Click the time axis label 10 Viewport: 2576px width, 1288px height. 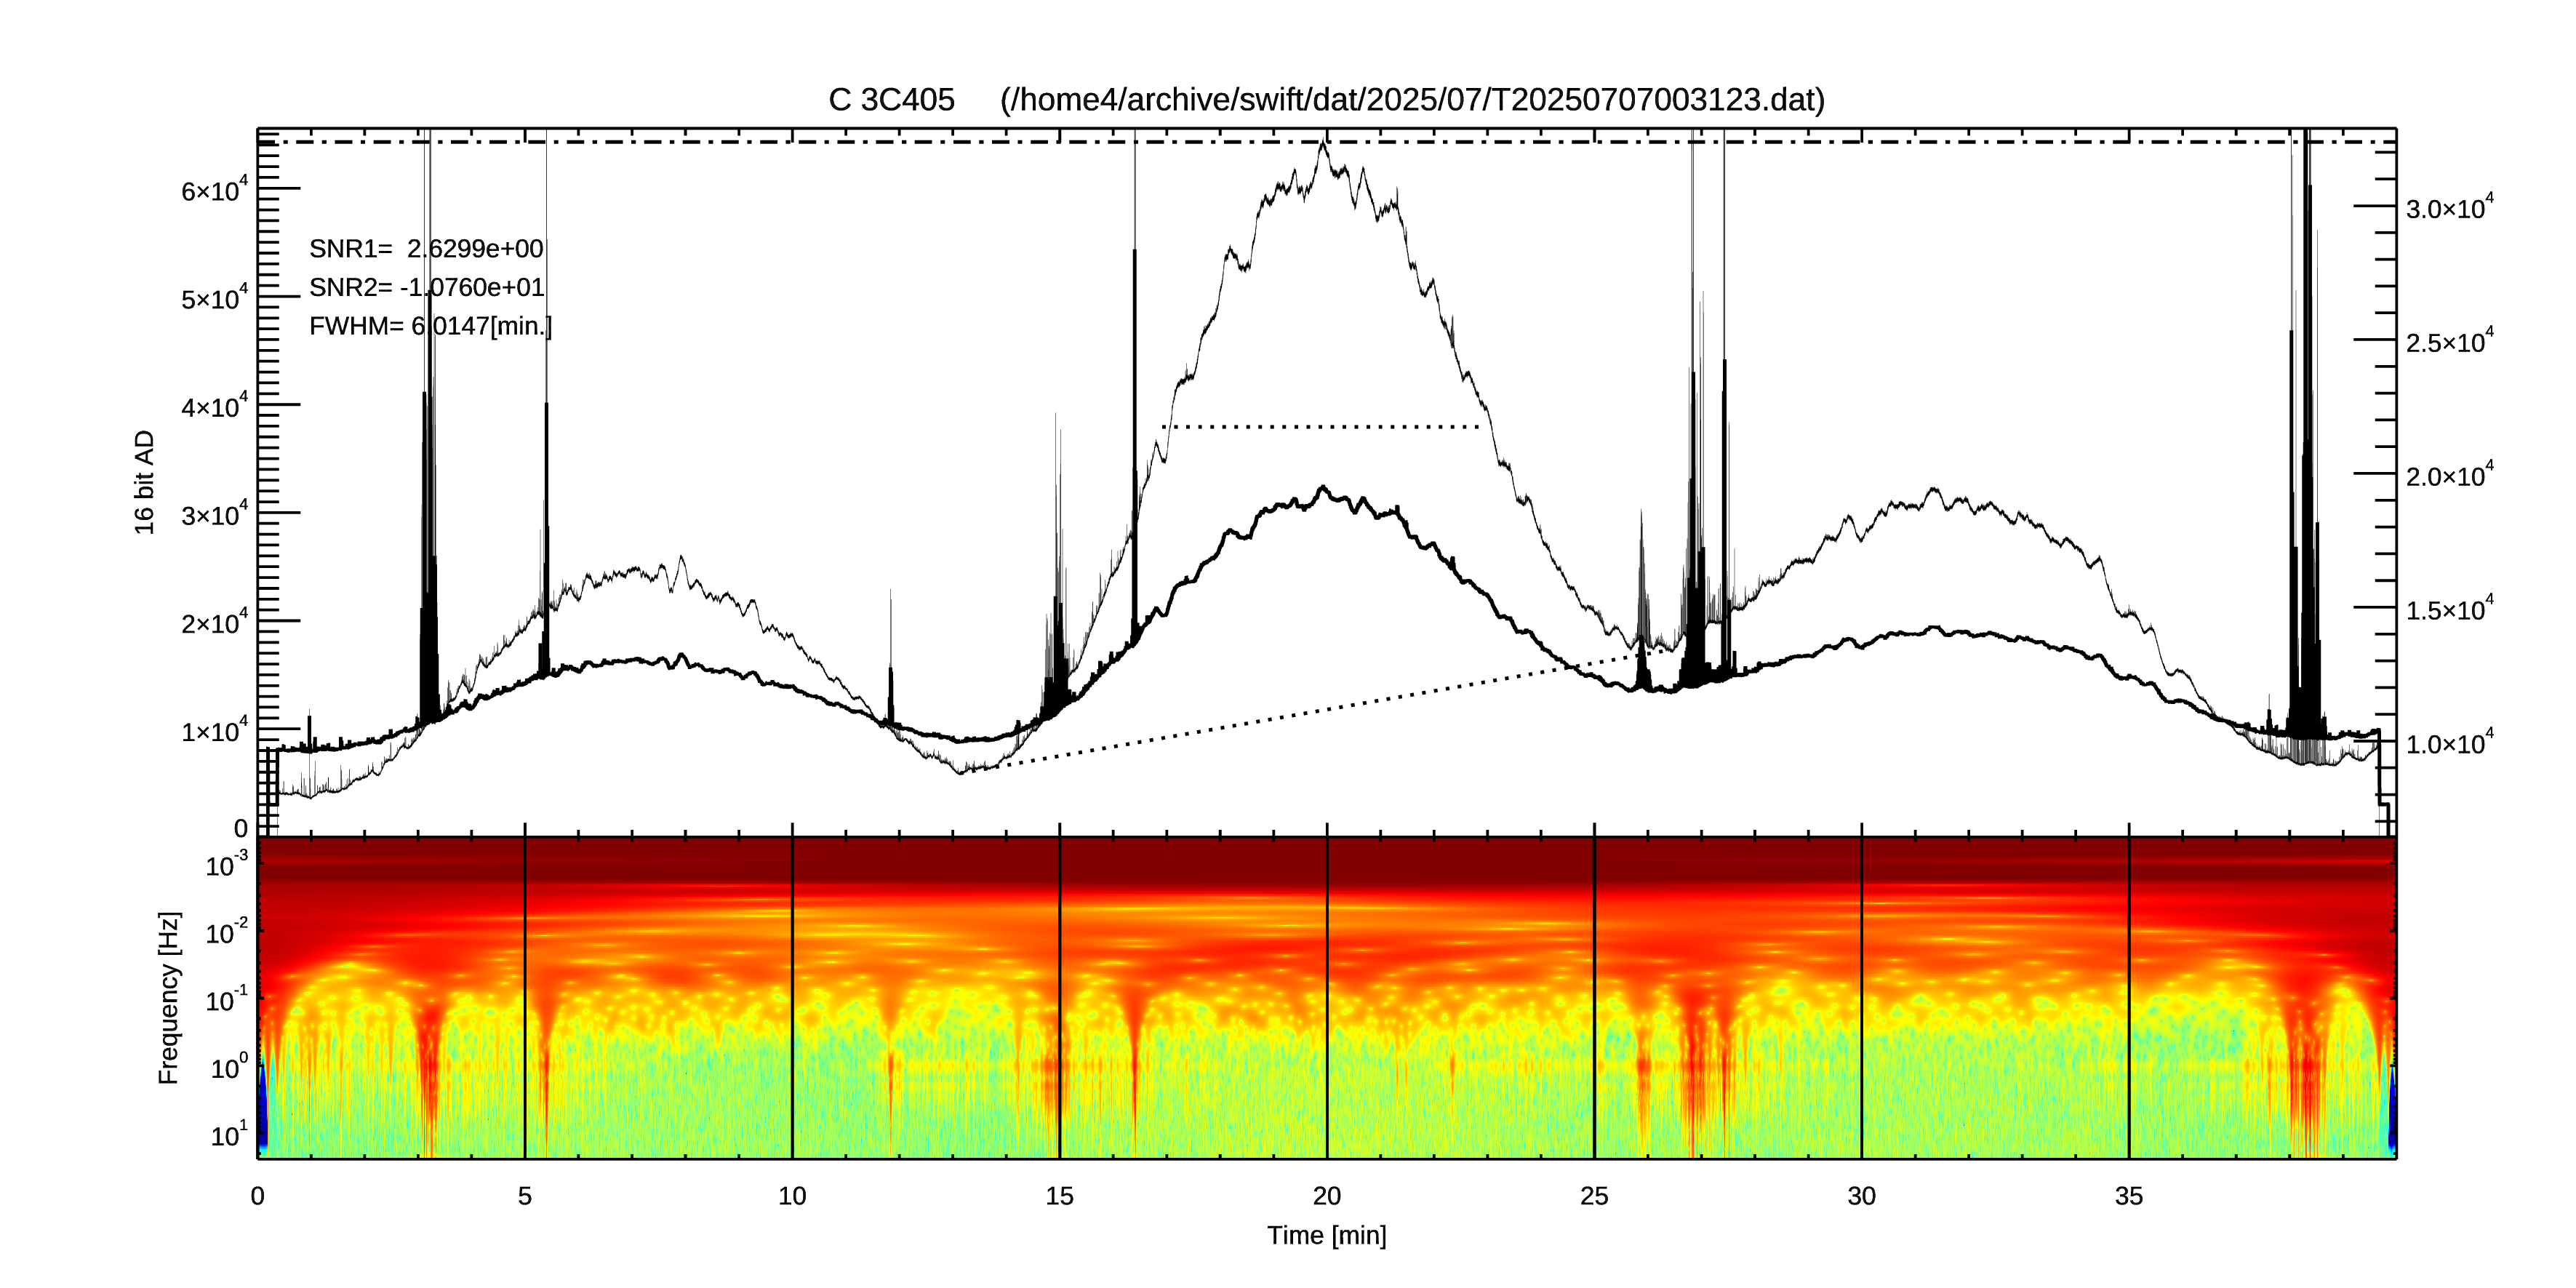(792, 1196)
